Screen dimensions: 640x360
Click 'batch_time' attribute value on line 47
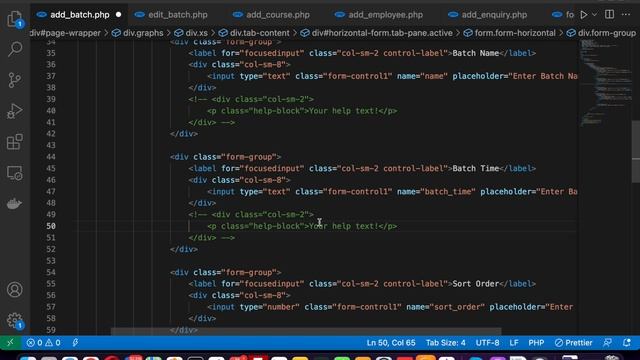[x=448, y=192]
